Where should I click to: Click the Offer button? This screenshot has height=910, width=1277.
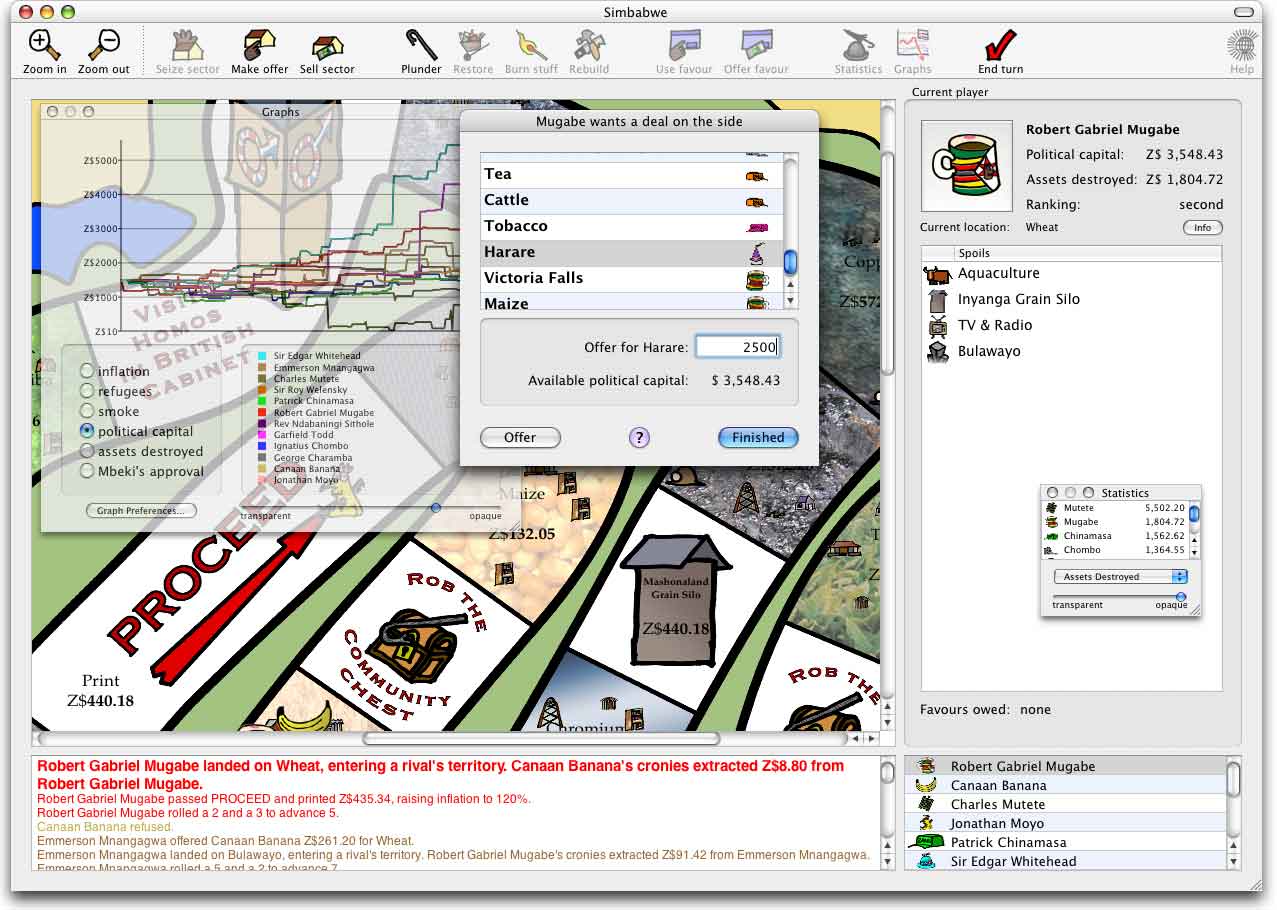point(520,438)
